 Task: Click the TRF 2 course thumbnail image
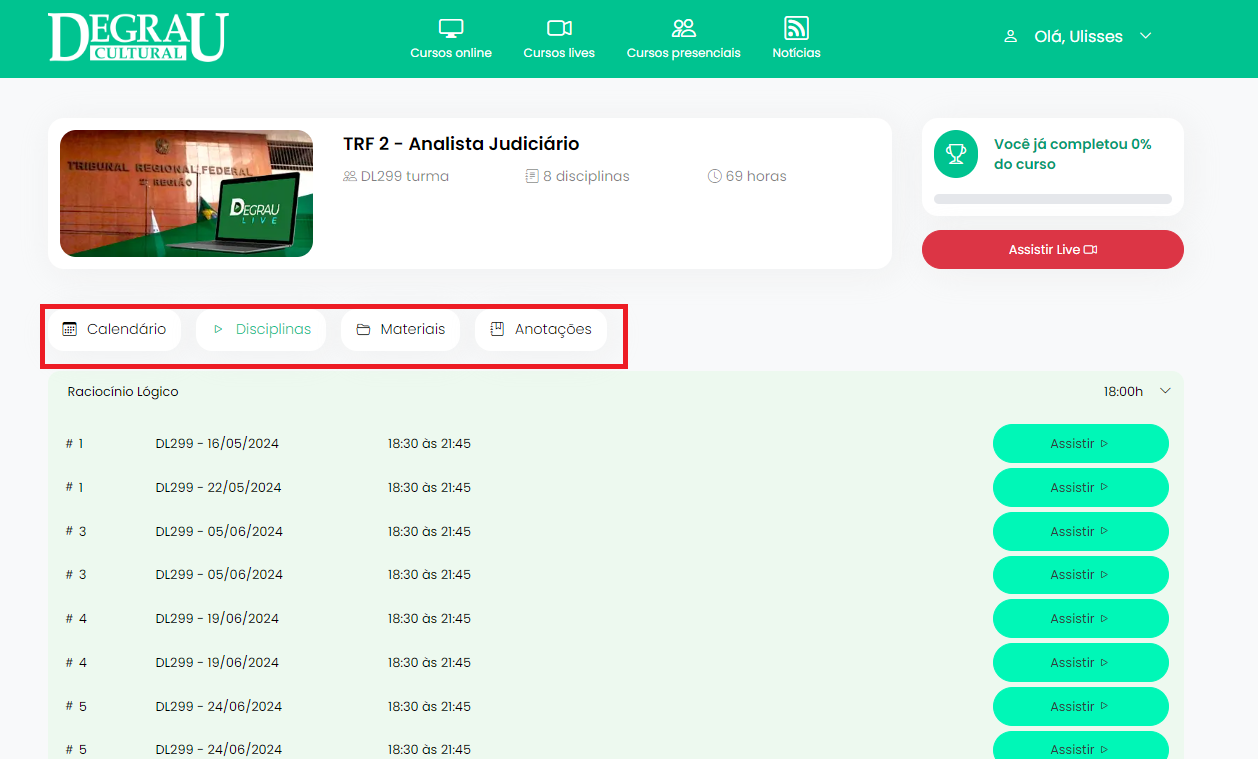[x=186, y=193]
